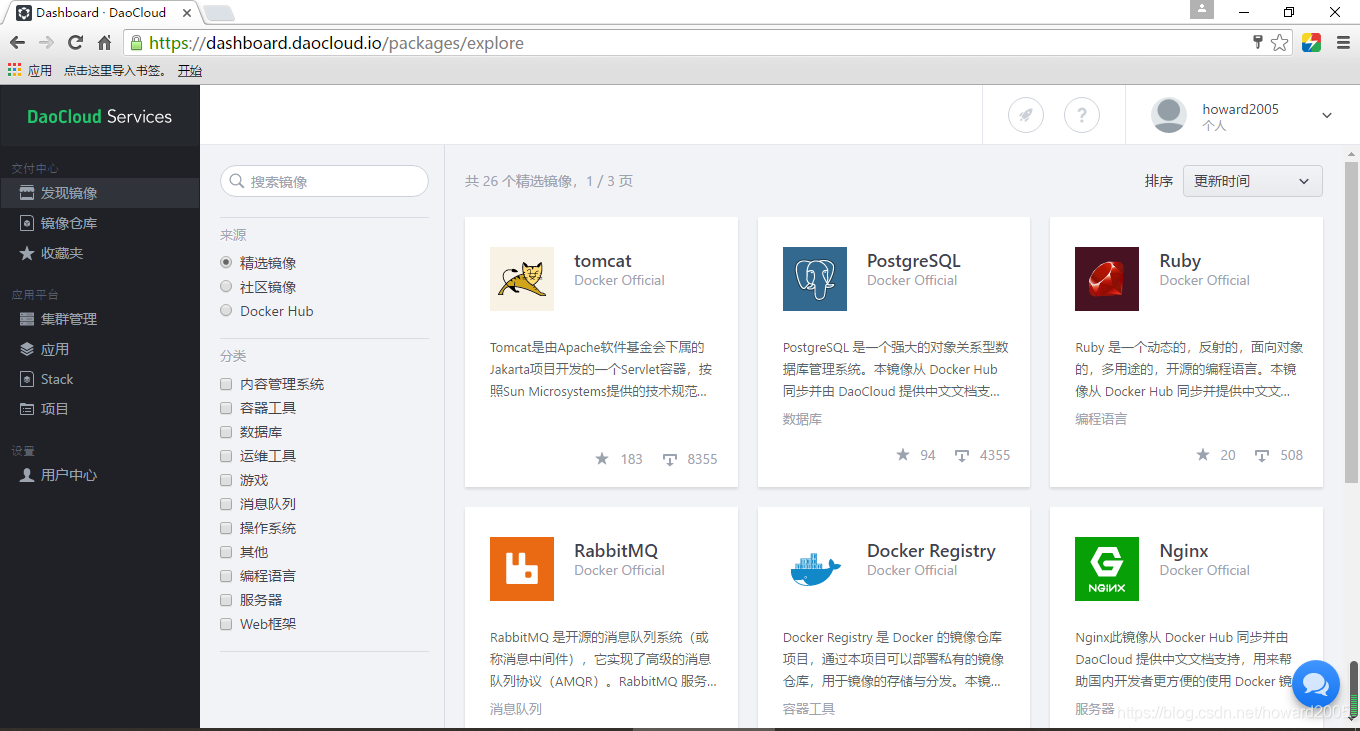Image resolution: width=1360 pixels, height=731 pixels.
Task: Select the Docker Hub radio button
Action: (226, 310)
